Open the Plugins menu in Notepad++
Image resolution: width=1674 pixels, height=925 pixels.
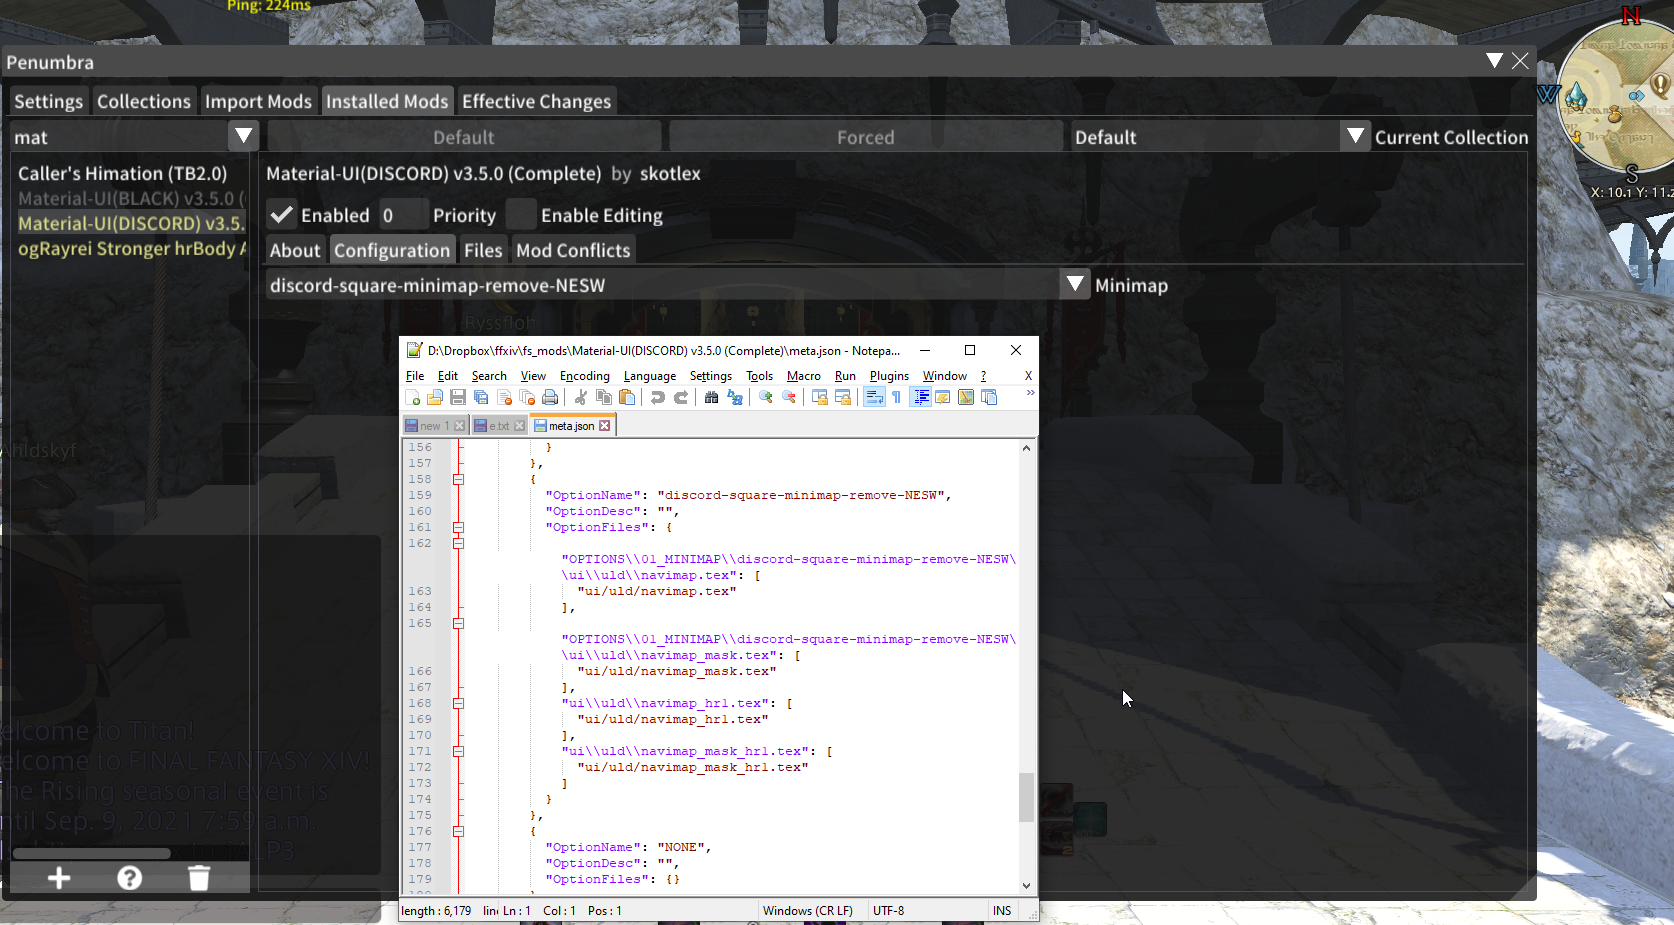tap(888, 376)
